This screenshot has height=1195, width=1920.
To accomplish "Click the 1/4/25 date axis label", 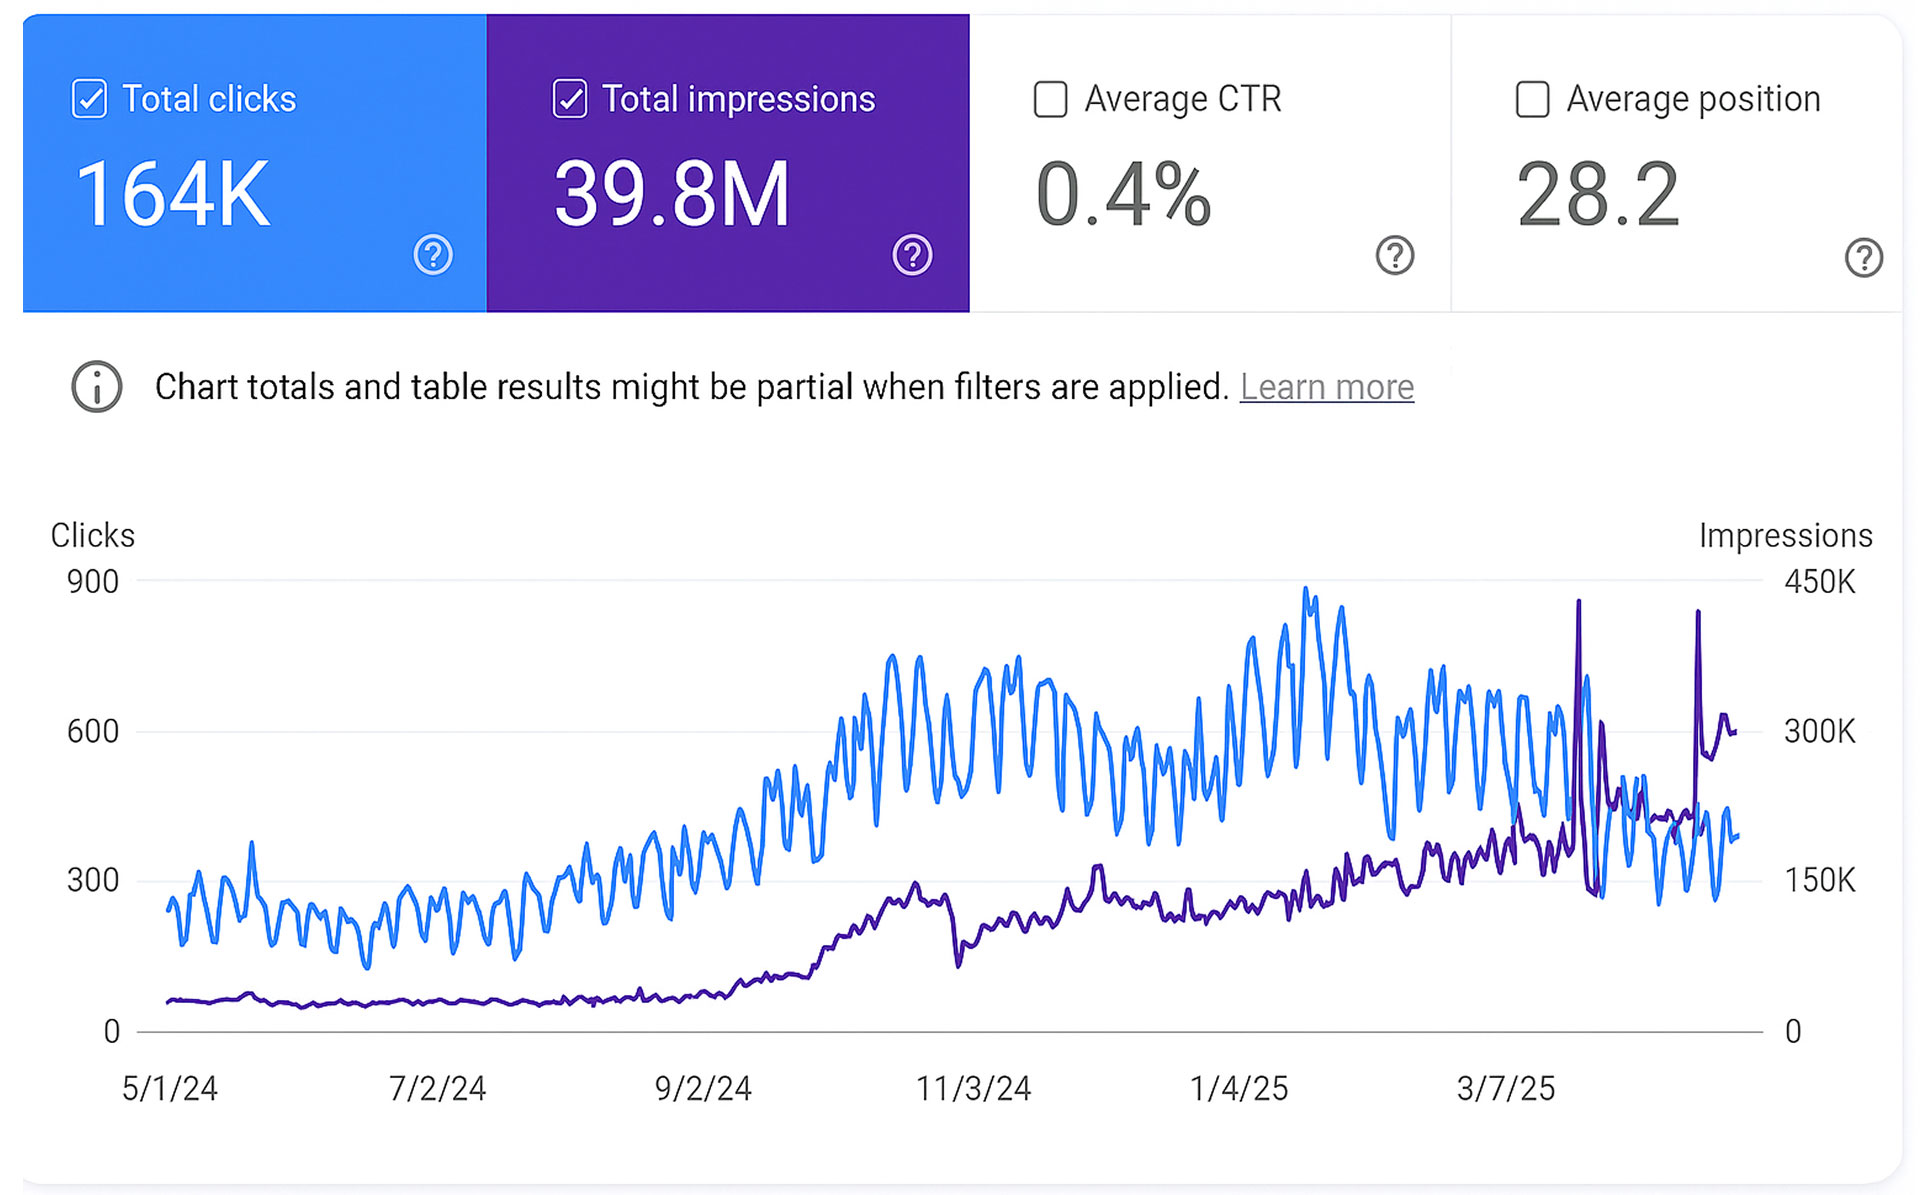I will tap(1239, 1088).
